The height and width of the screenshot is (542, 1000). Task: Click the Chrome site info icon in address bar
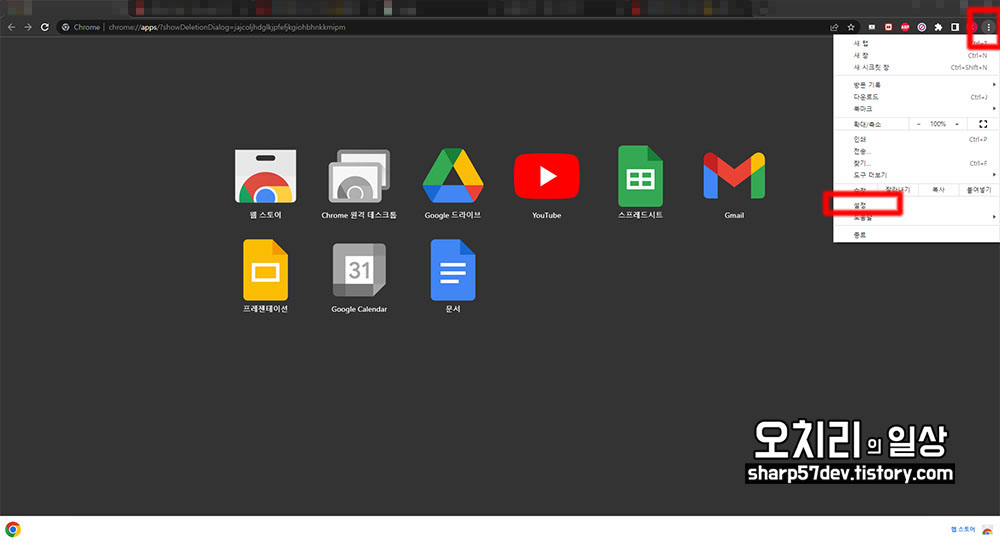tap(66, 27)
